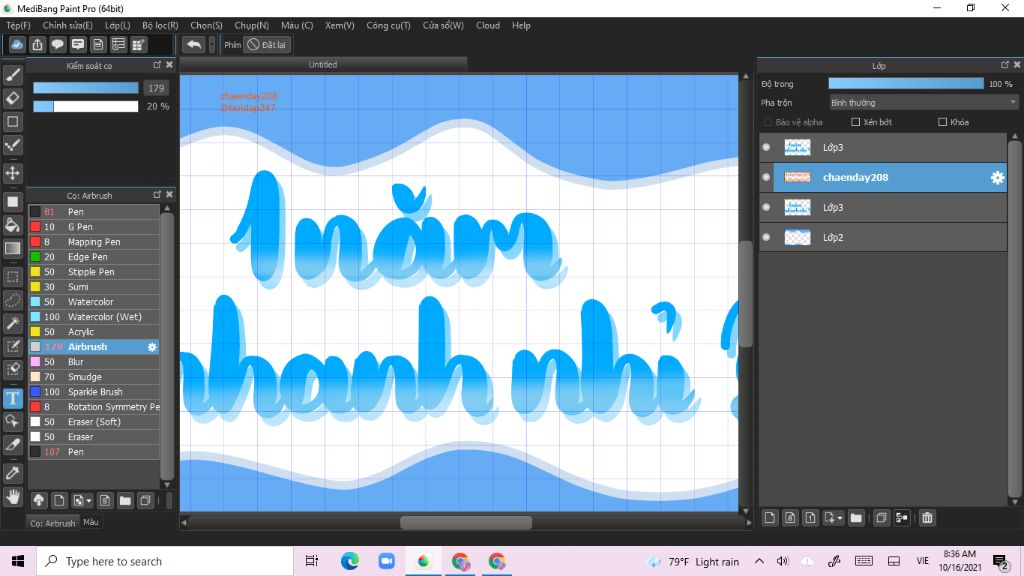The height and width of the screenshot is (576, 1024).
Task: Open Windows Start menu
Action: (18, 561)
